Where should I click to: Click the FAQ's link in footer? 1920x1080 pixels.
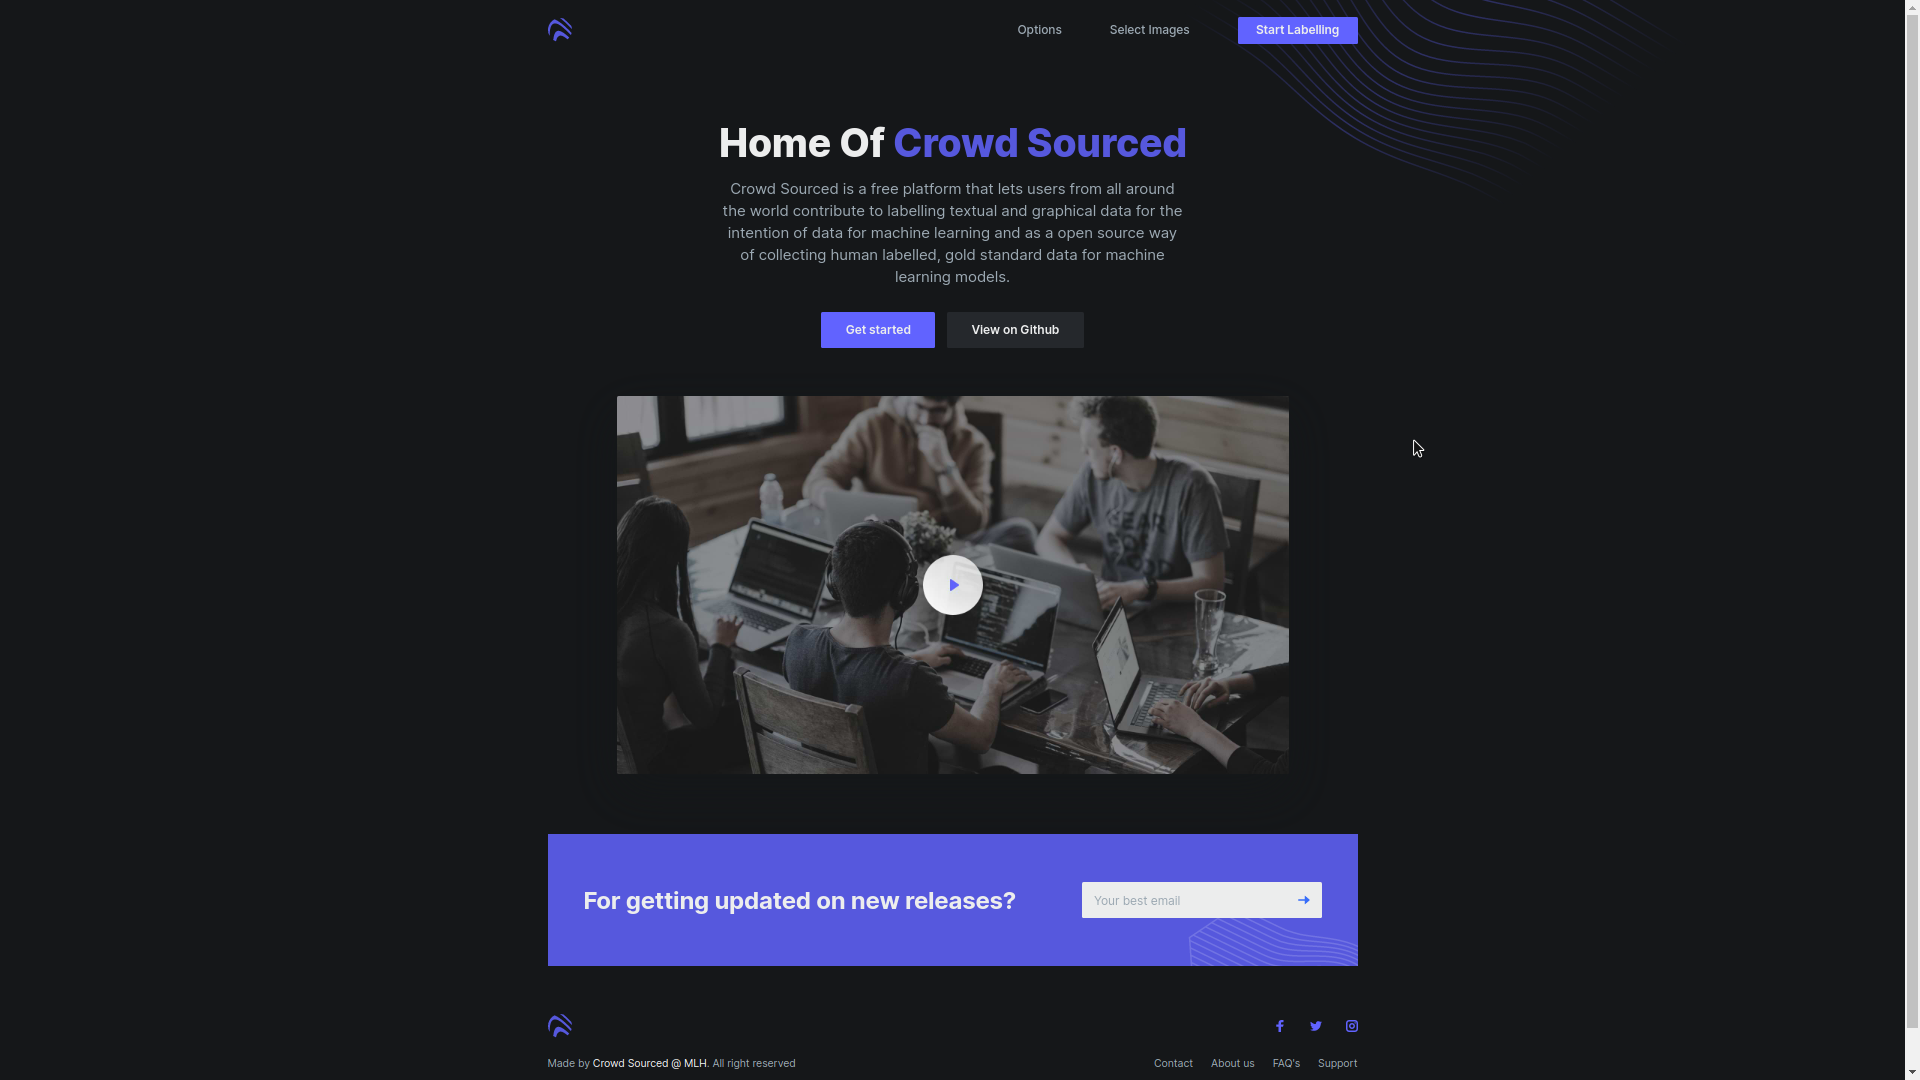[1286, 1062]
